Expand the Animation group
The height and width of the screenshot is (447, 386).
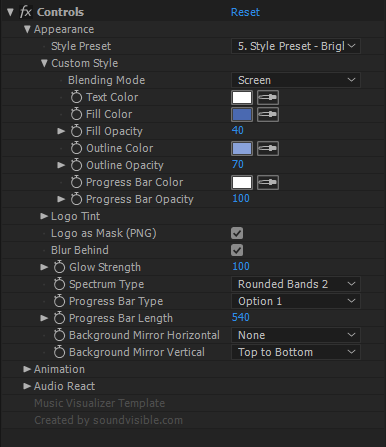(27, 369)
